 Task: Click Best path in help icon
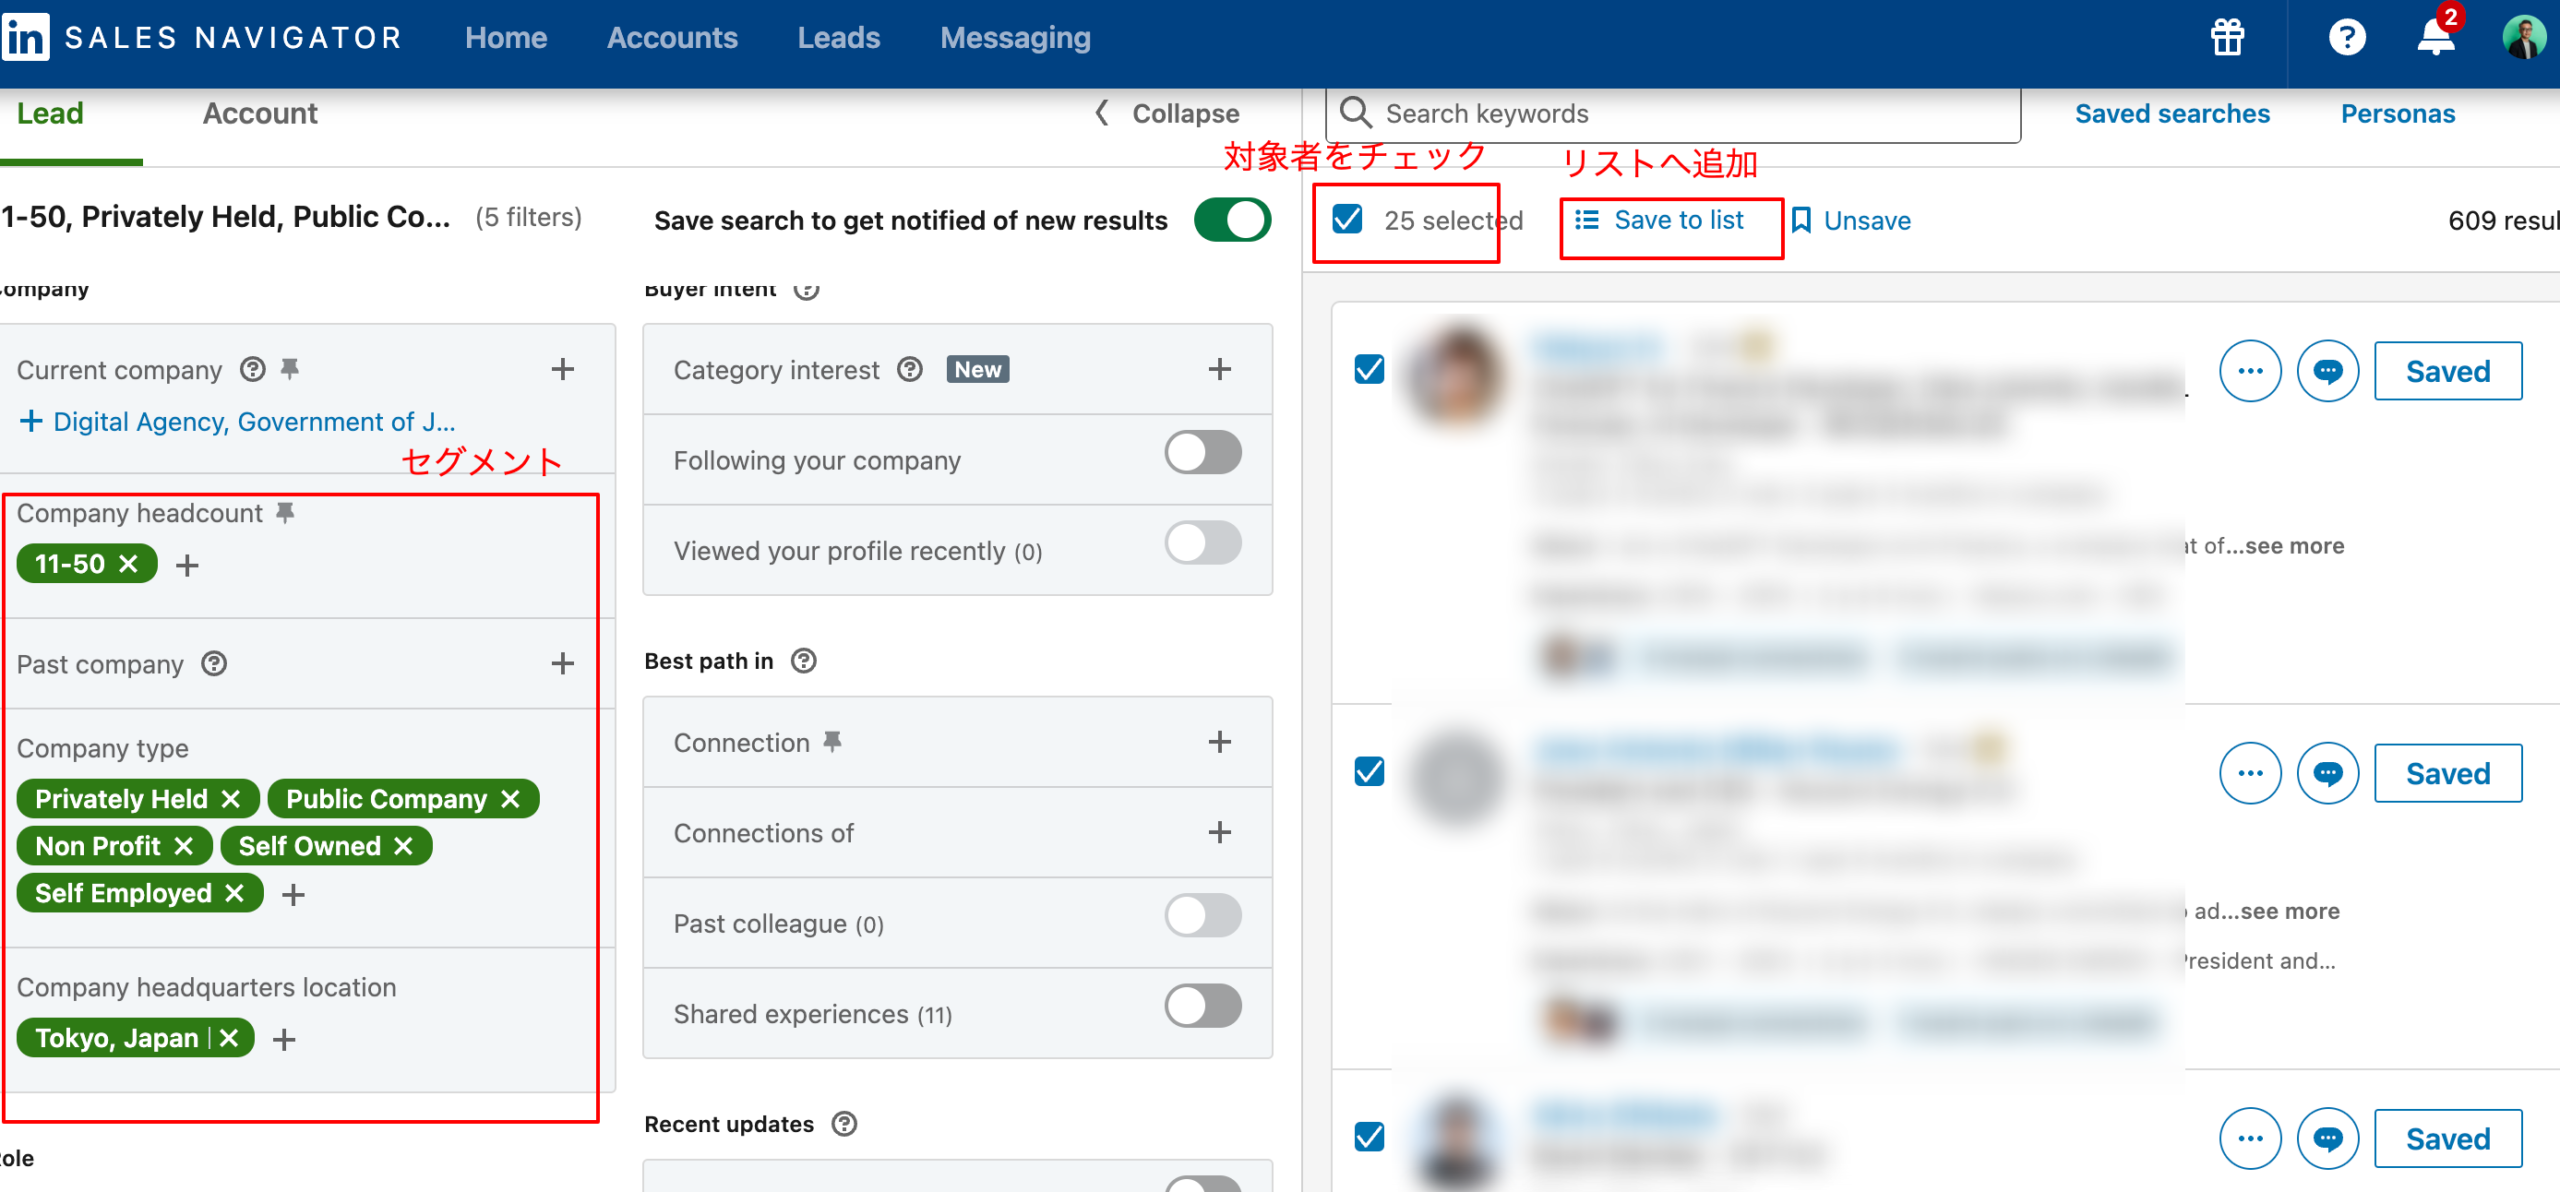click(x=803, y=661)
